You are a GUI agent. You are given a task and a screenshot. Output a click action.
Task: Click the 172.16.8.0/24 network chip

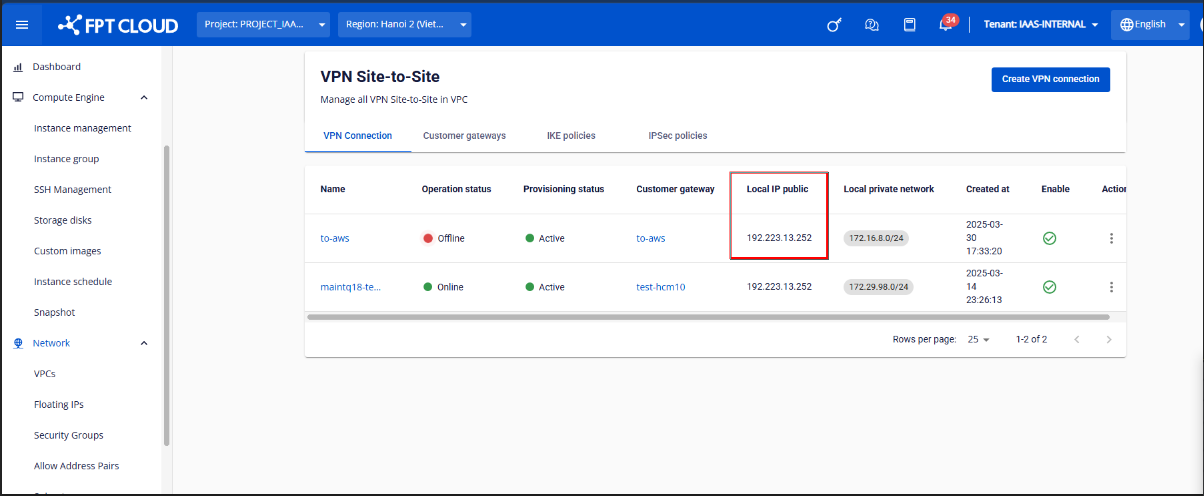[877, 238]
